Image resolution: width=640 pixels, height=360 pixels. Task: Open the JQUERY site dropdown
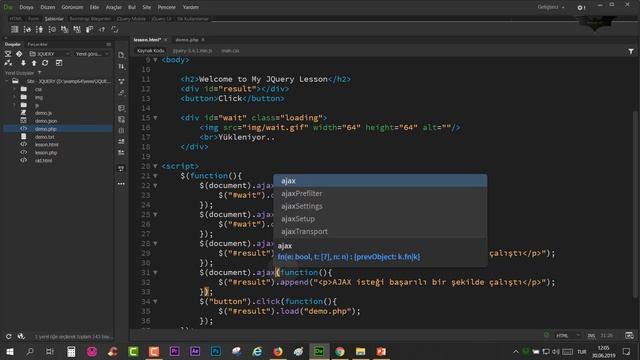[49, 54]
